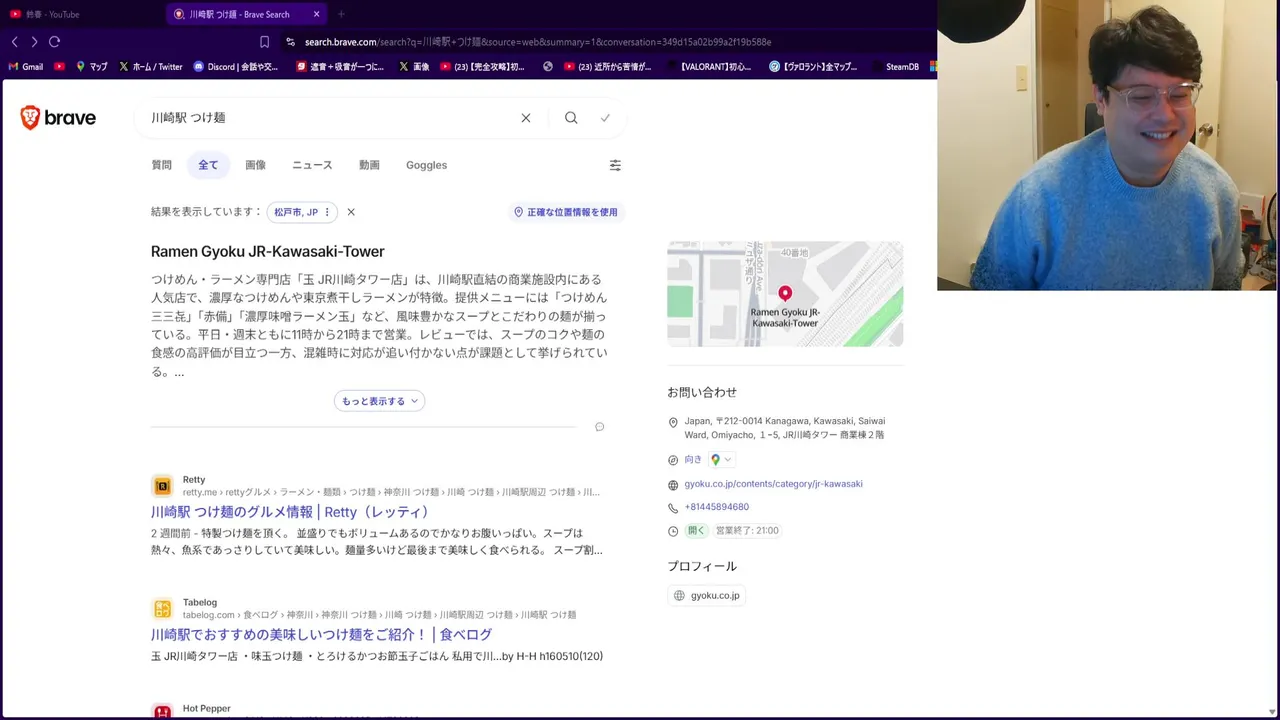Open Discord bookmark

point(236,67)
